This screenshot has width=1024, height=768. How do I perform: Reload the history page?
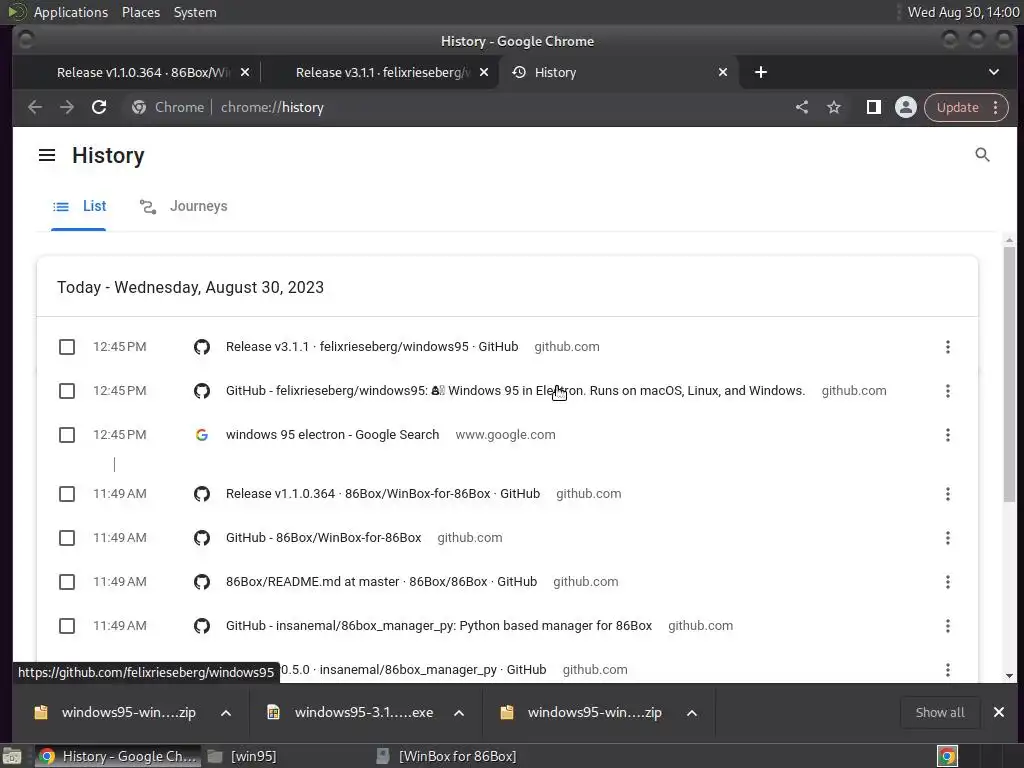[99, 107]
